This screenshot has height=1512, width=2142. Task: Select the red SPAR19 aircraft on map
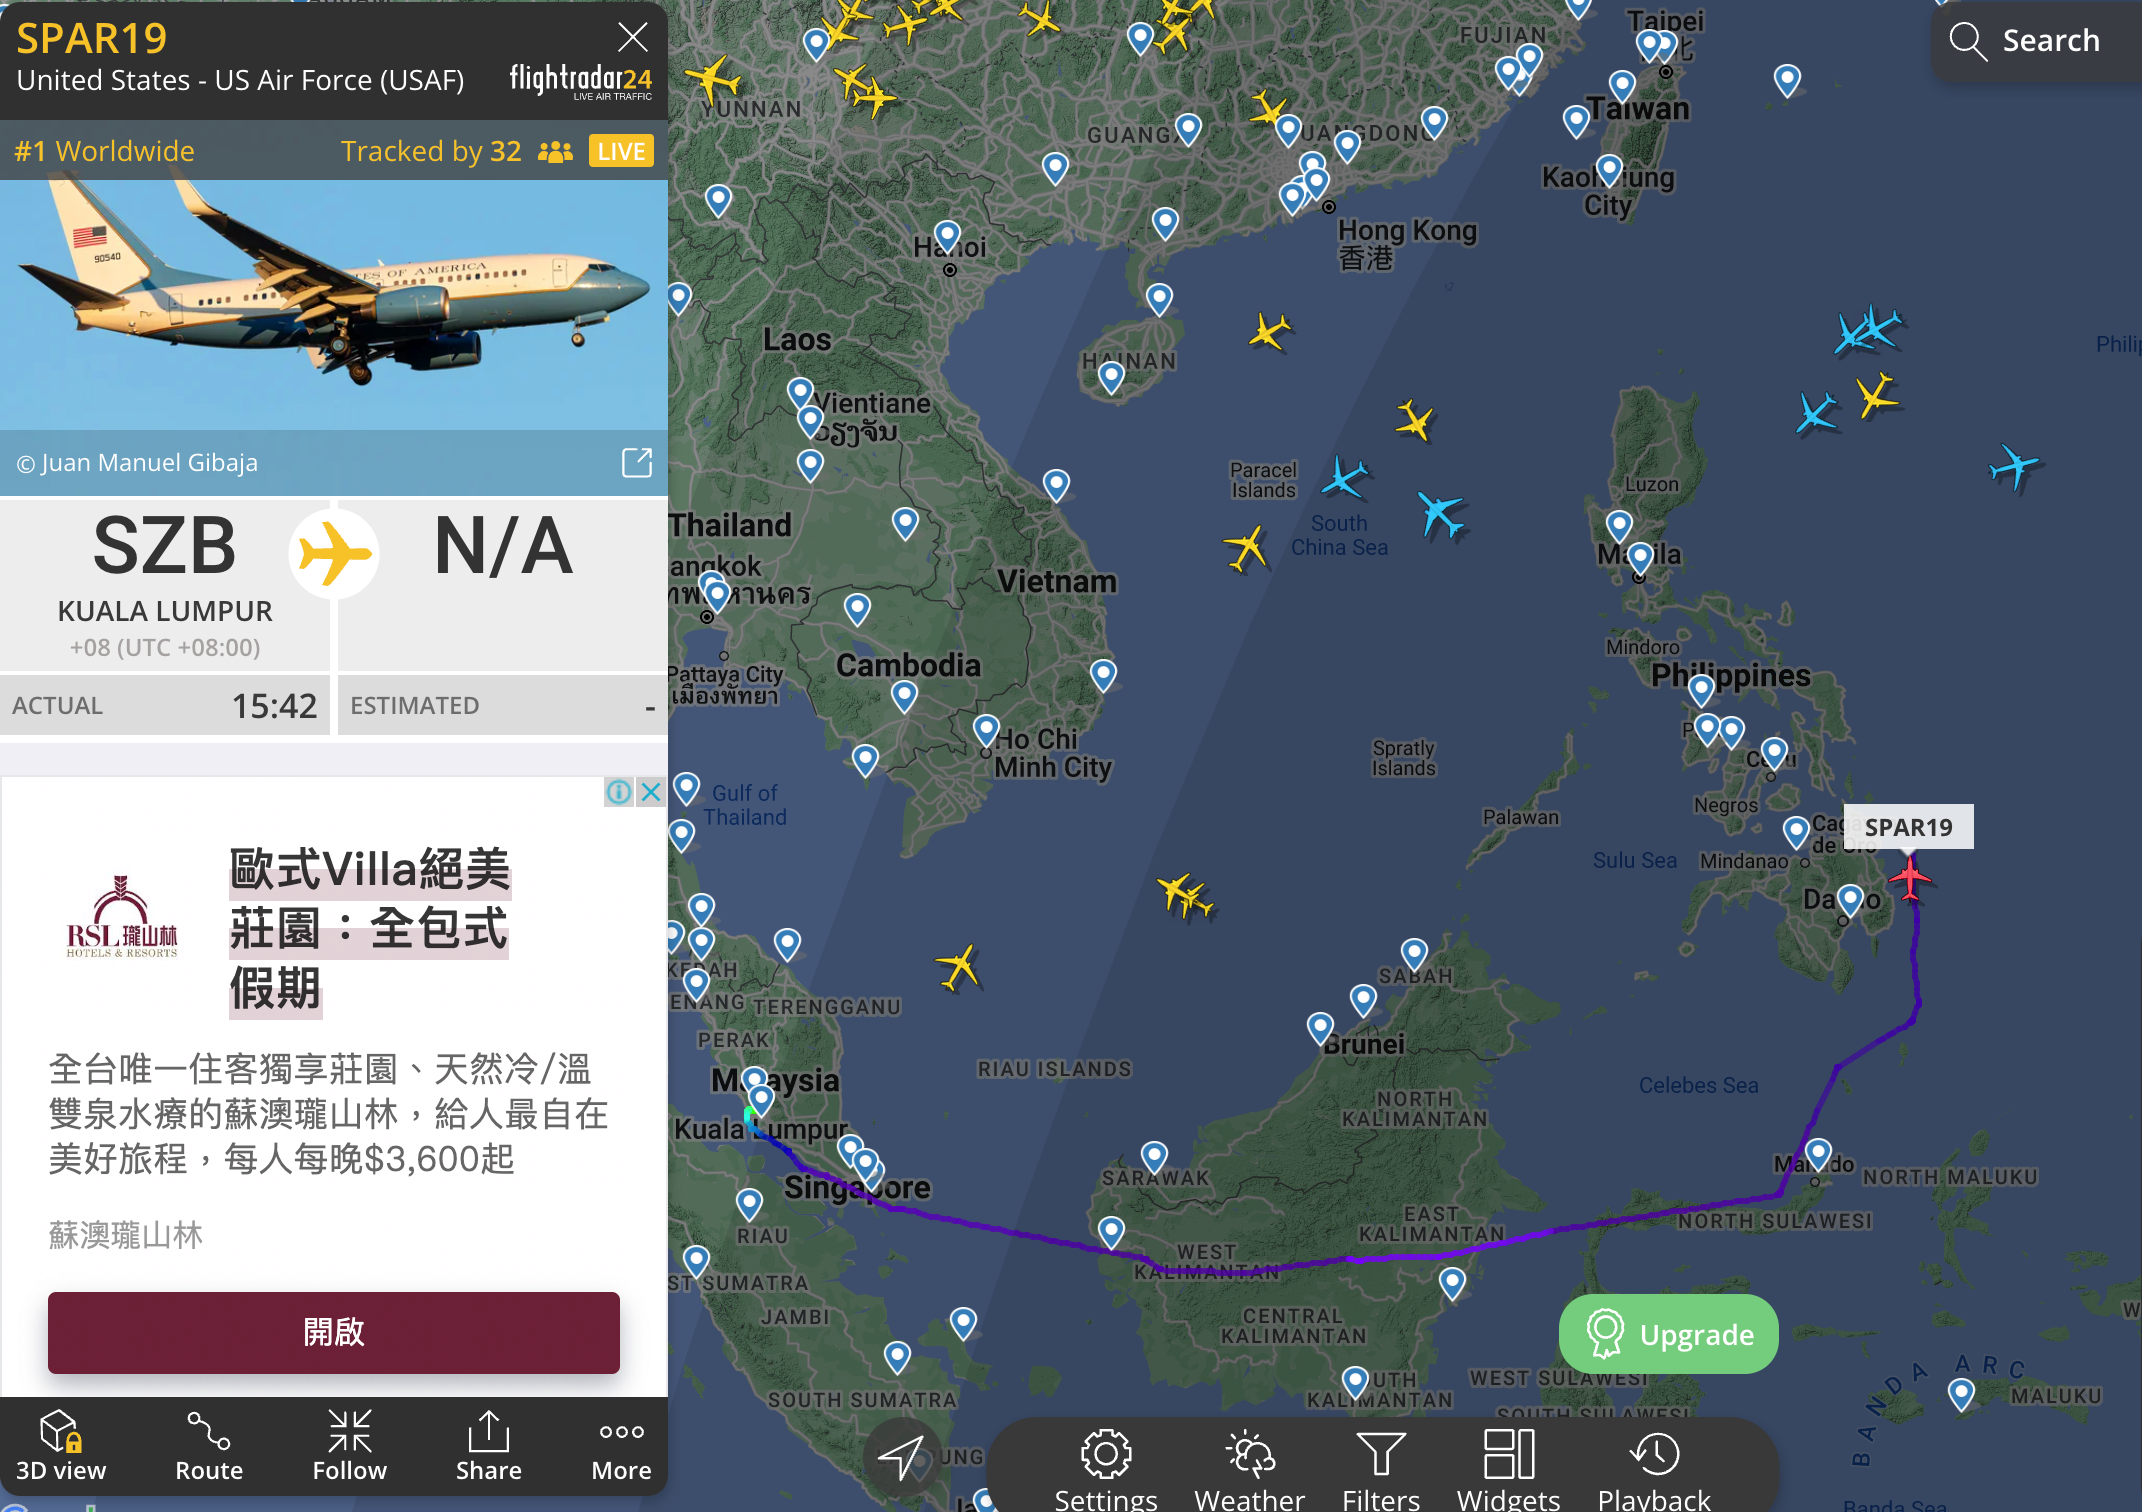tap(1910, 879)
